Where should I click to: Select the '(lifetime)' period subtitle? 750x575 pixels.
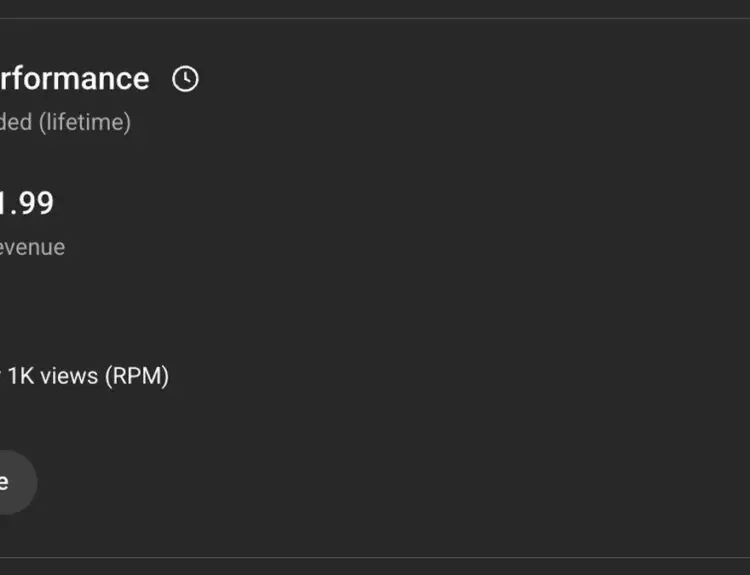point(85,123)
